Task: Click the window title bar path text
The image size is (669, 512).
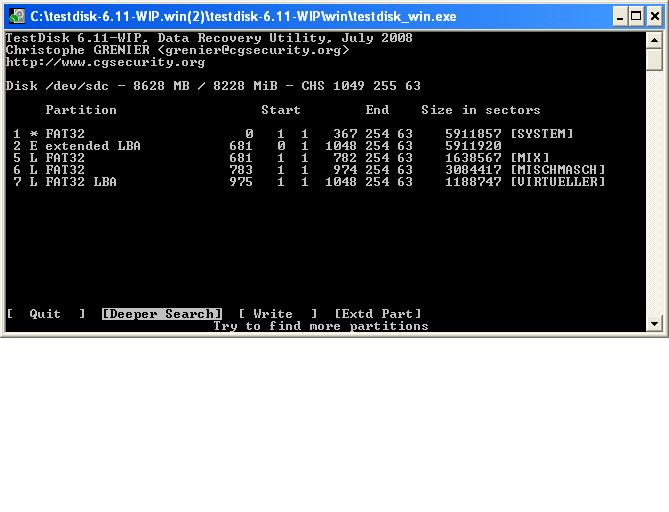Action: click(243, 17)
